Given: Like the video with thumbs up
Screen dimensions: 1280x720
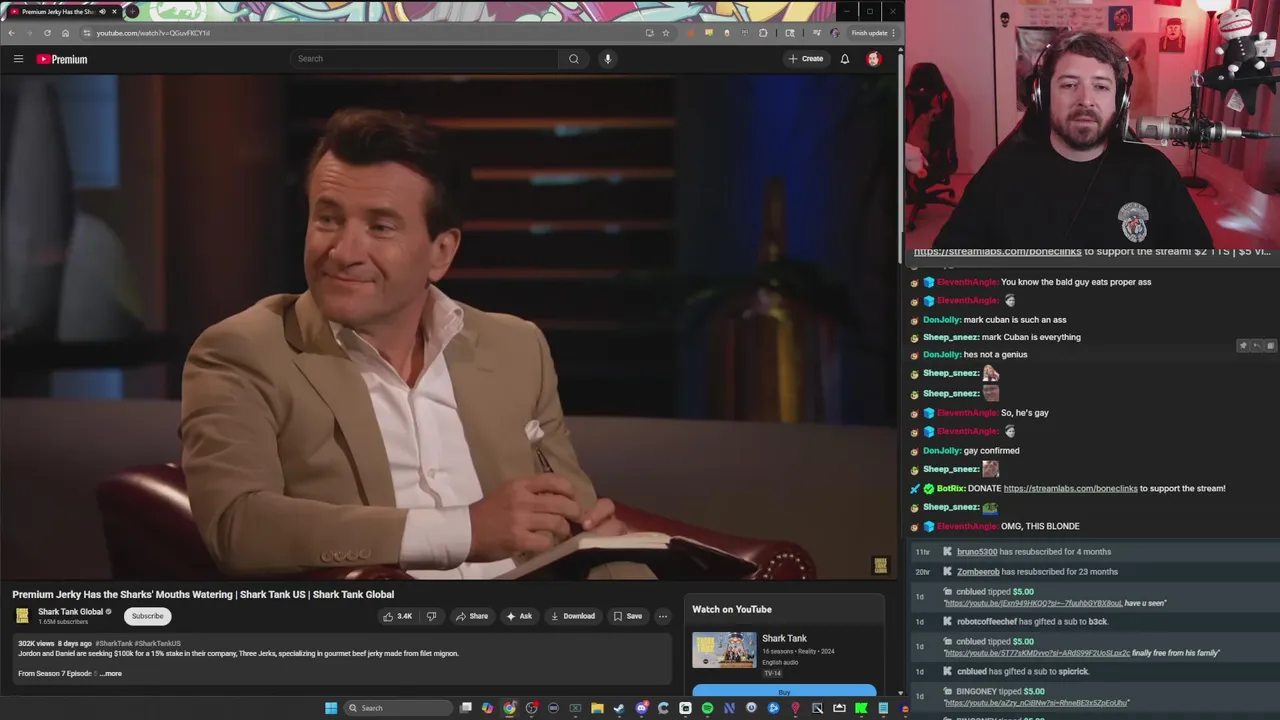Looking at the screenshot, I should 397,616.
